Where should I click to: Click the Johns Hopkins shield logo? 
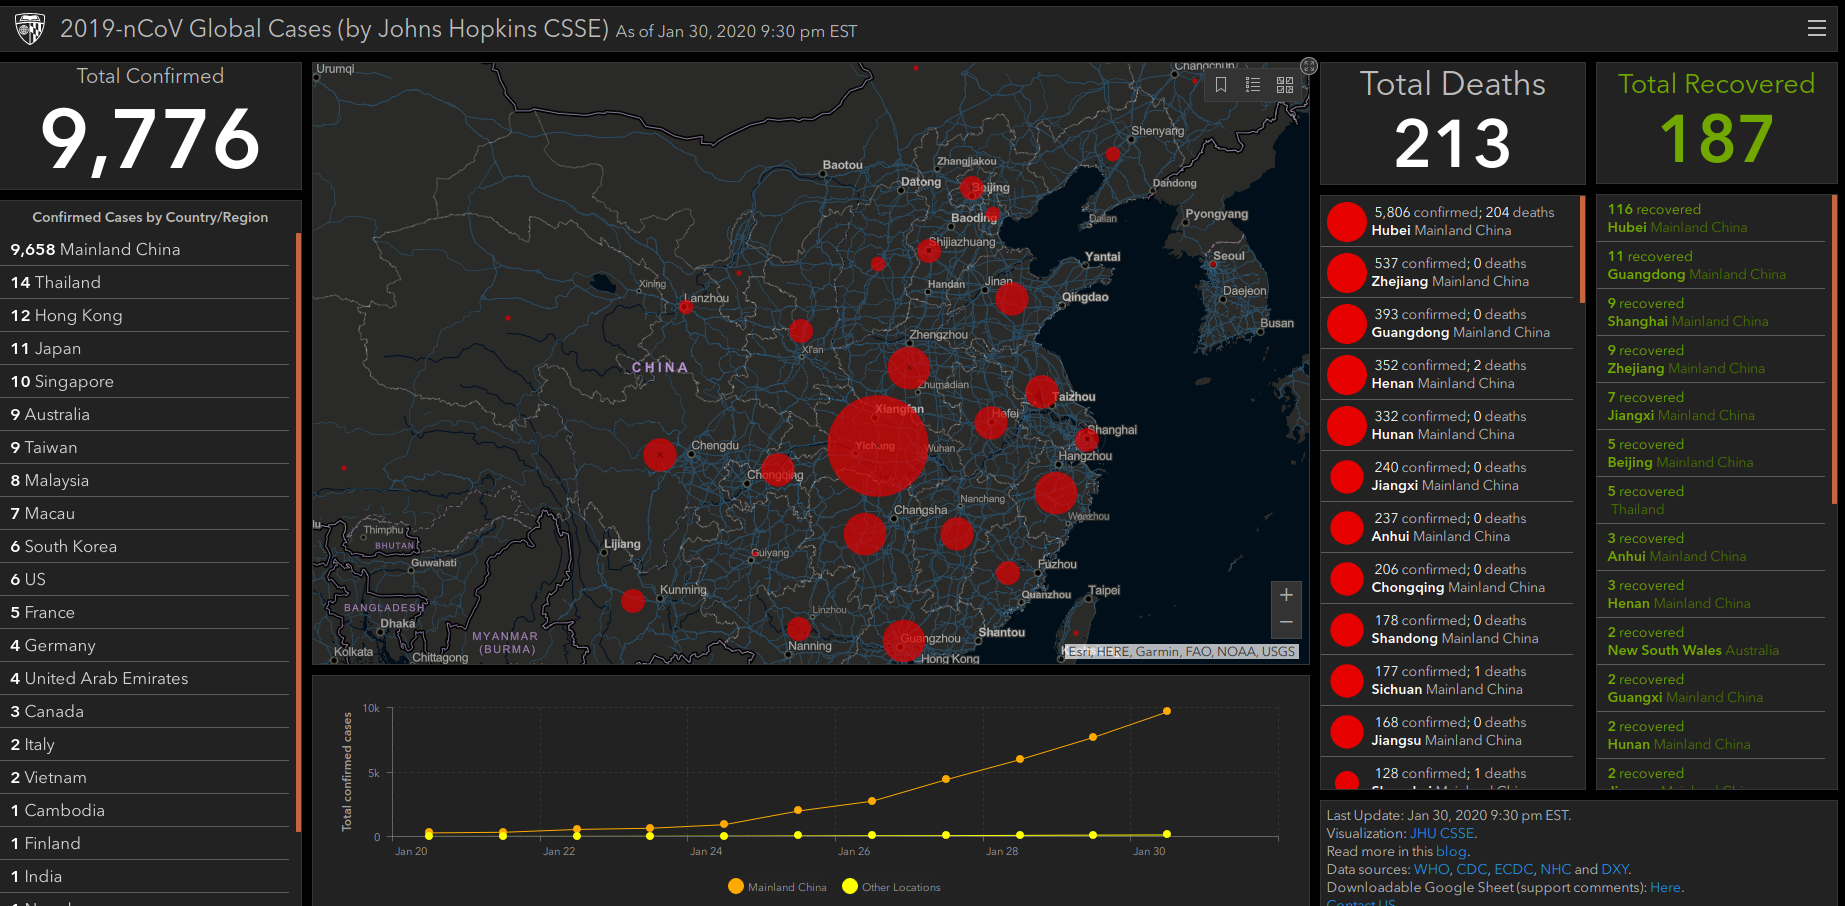[x=30, y=29]
